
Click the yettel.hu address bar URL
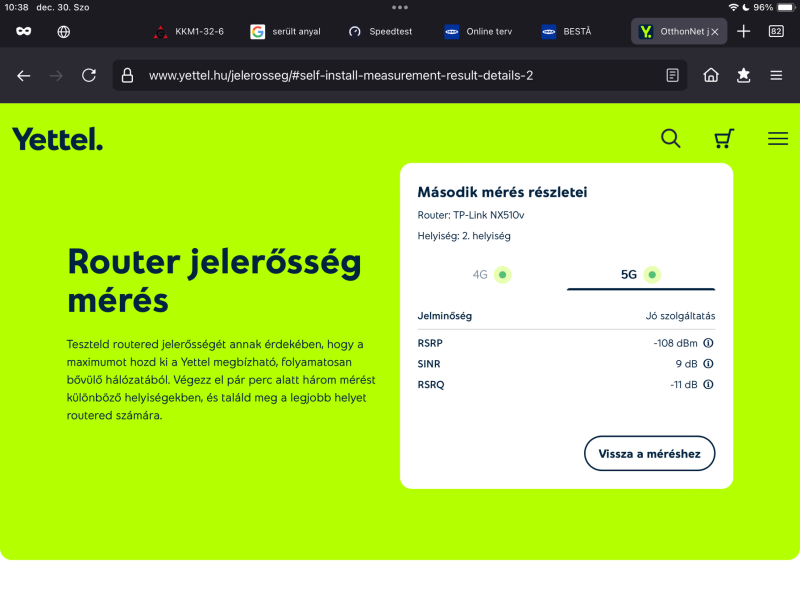pyautogui.click(x=341, y=76)
